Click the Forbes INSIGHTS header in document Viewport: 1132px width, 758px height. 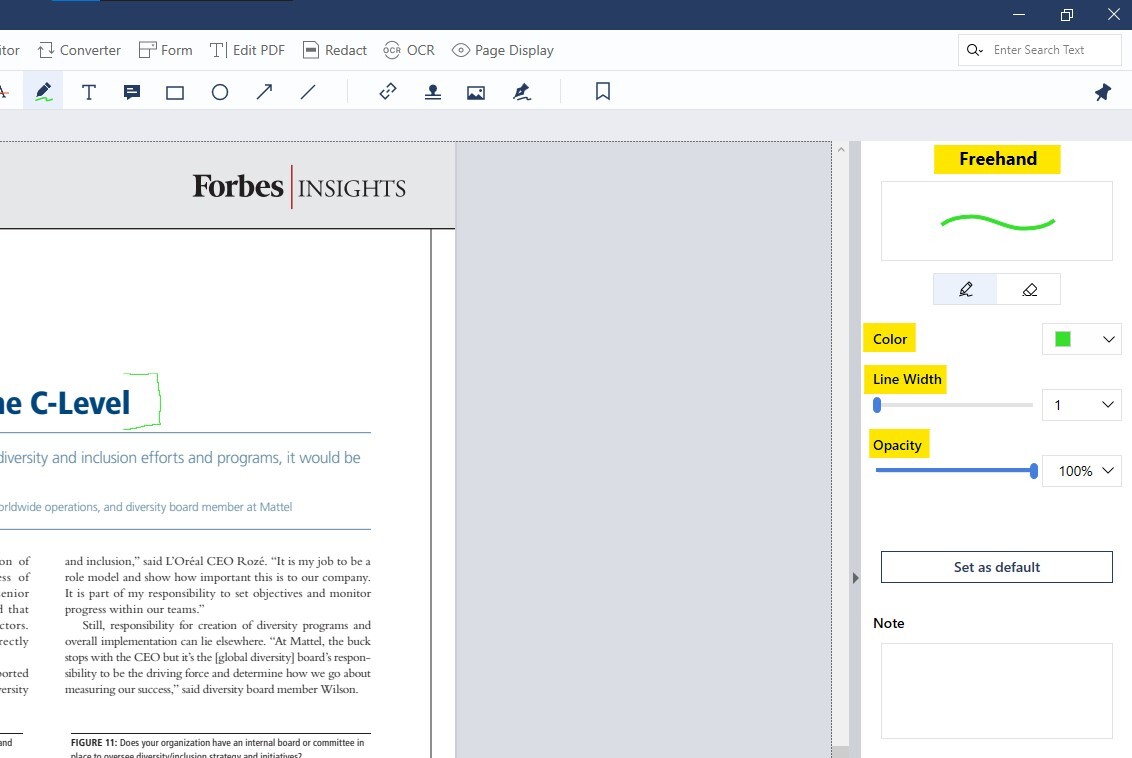tap(299, 187)
